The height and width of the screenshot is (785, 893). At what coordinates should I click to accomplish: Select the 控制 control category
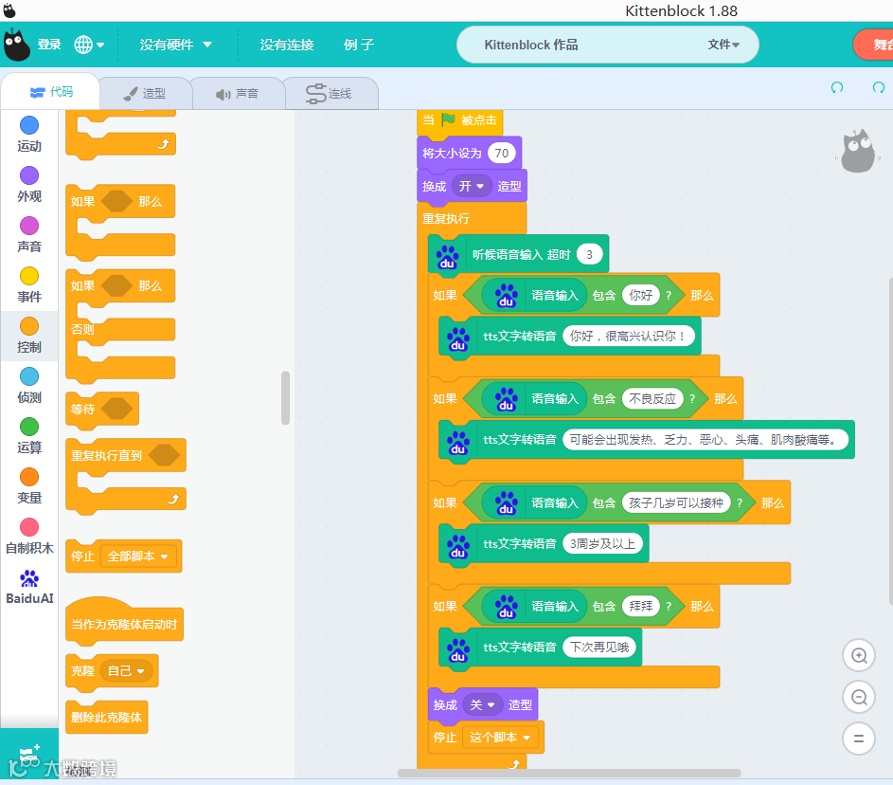coord(29,336)
